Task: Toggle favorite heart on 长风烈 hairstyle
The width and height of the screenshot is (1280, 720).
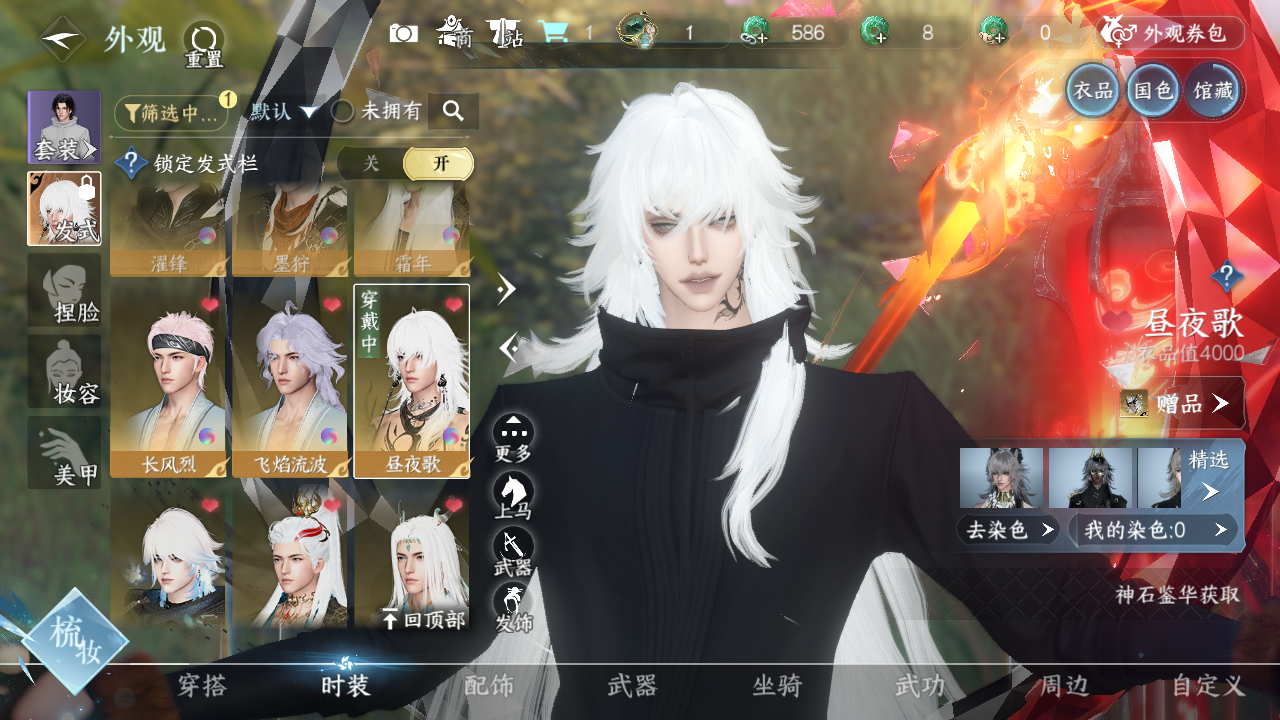Action: point(209,304)
